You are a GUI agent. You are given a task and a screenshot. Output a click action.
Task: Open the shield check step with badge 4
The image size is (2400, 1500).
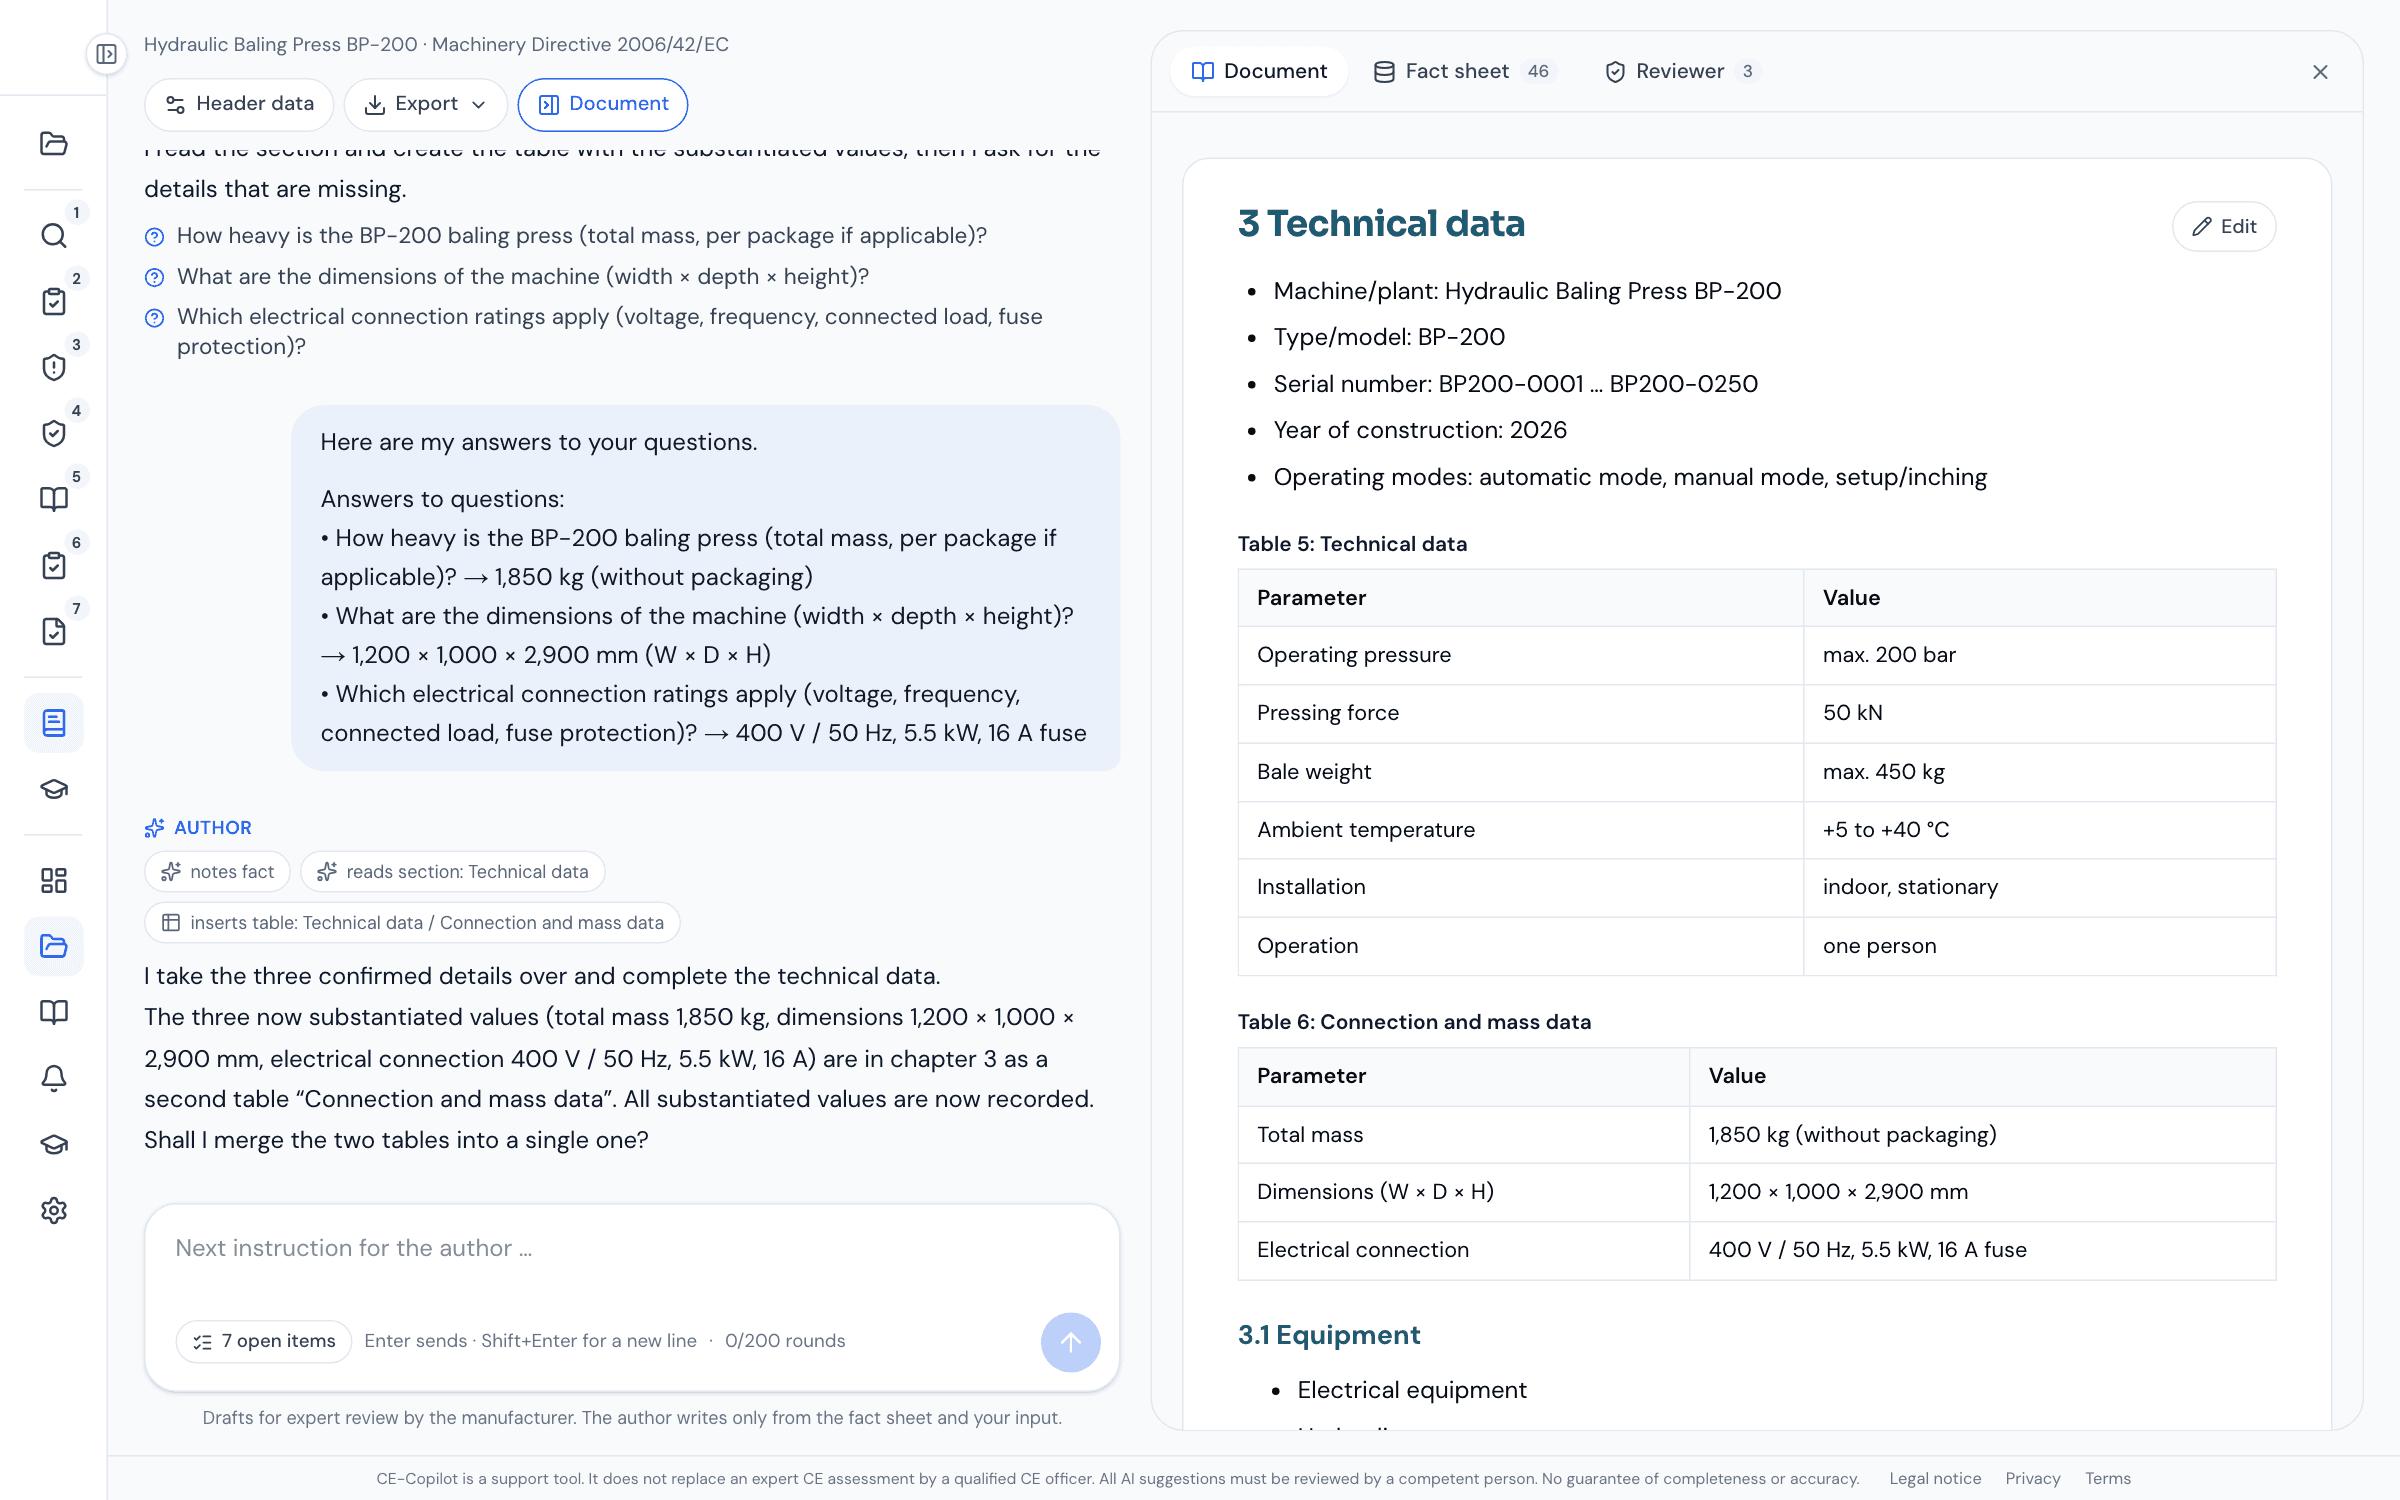pos(54,434)
